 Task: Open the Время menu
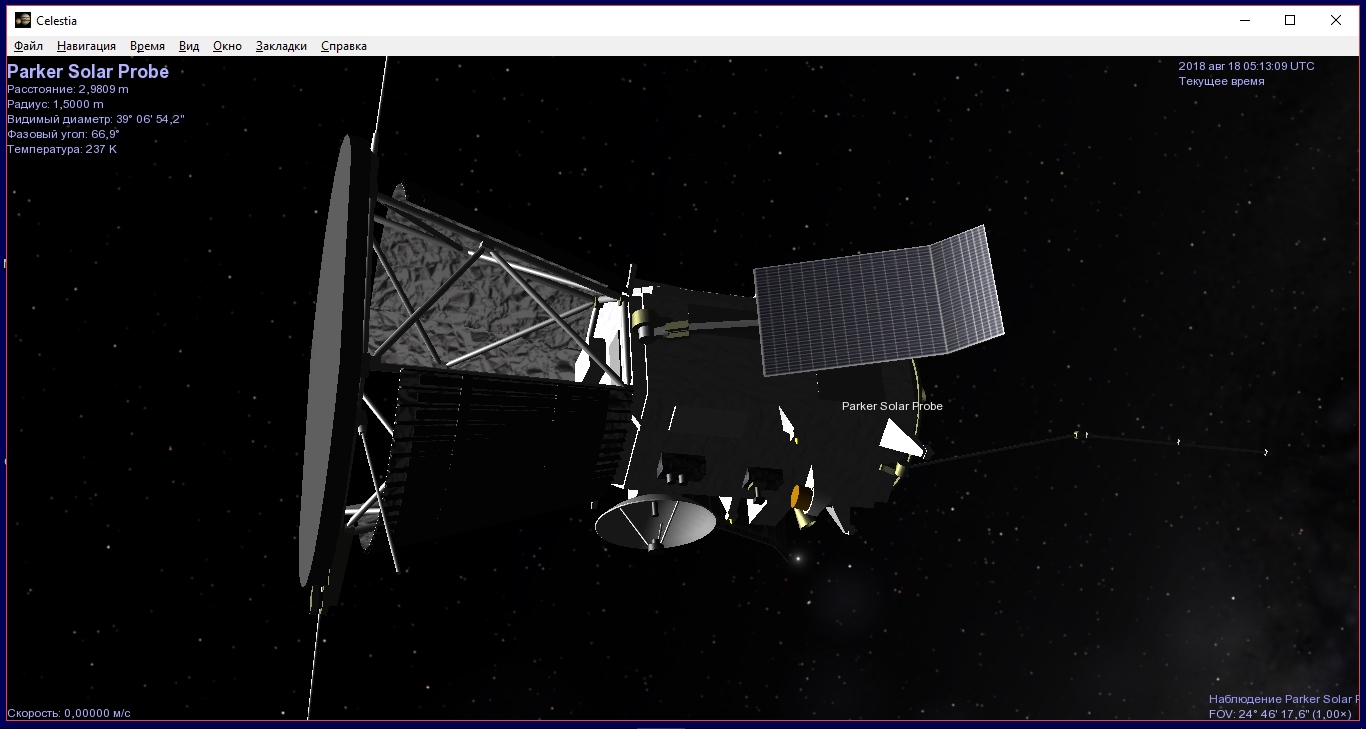pos(147,46)
